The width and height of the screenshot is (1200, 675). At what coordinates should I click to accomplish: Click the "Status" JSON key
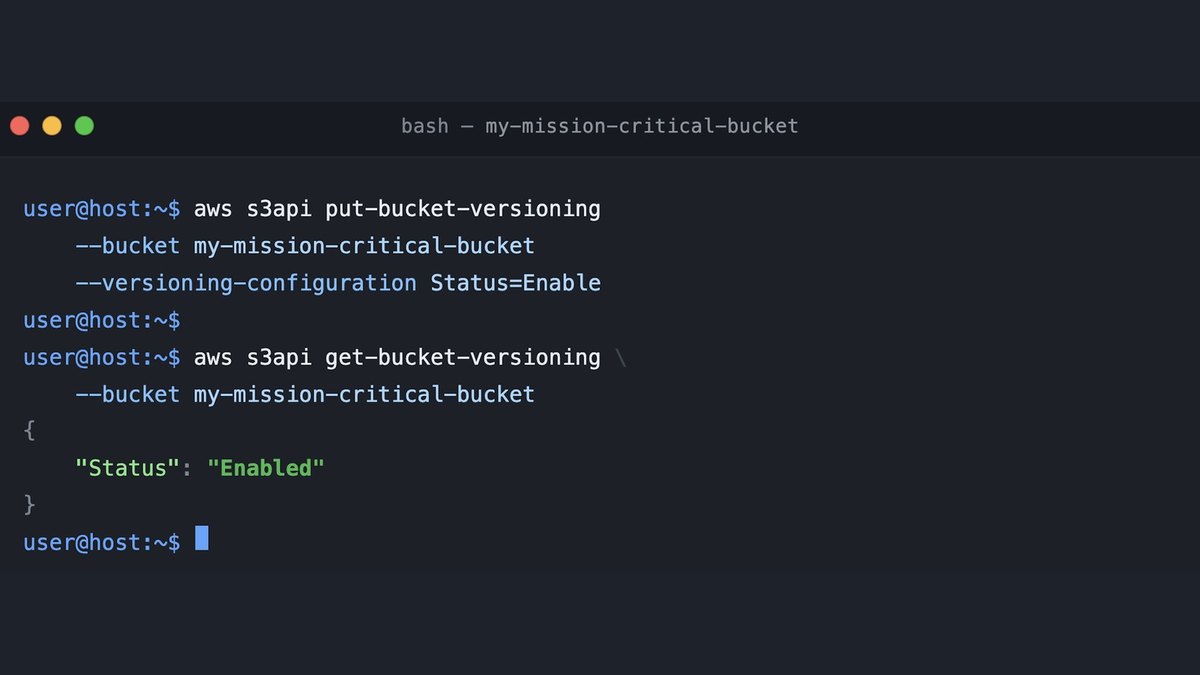[121, 468]
